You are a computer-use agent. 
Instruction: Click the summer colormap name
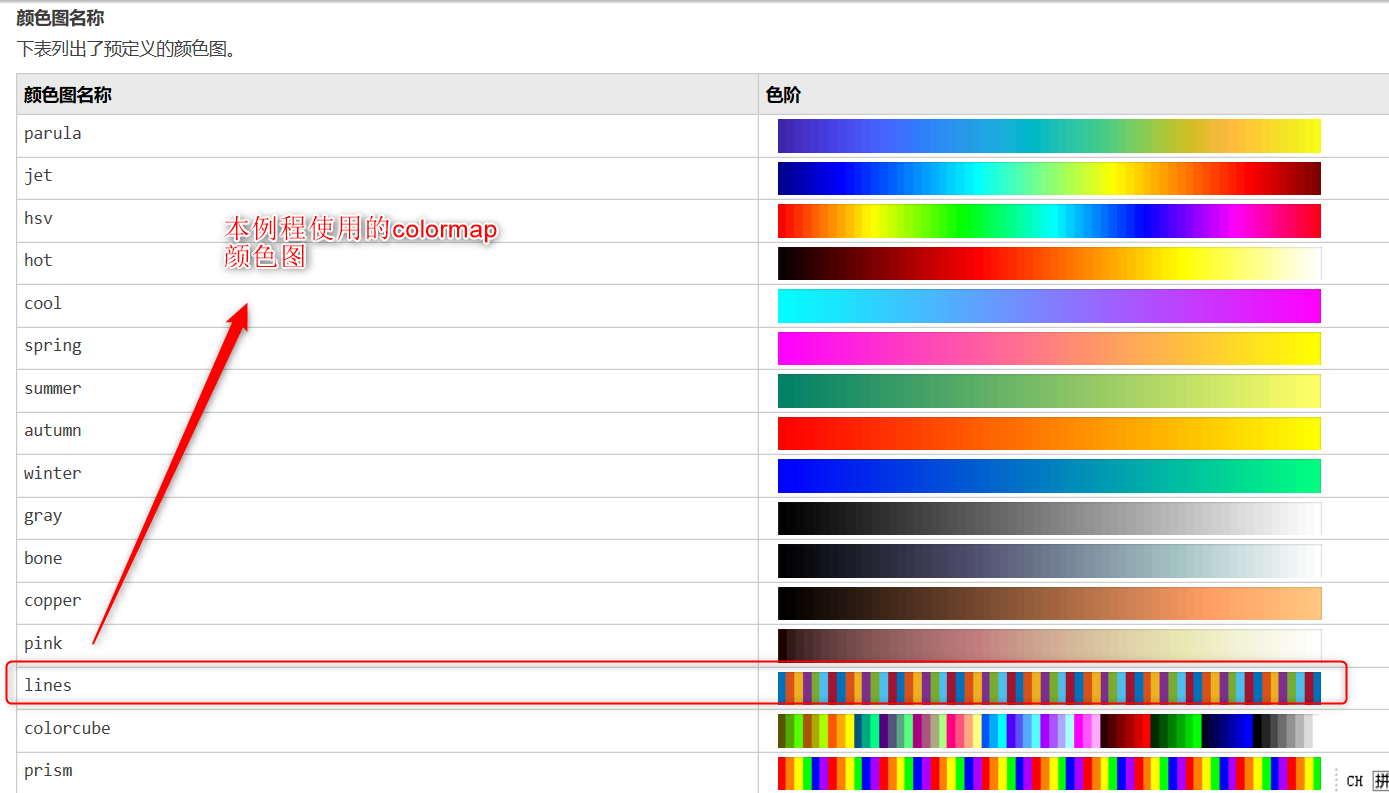point(53,388)
